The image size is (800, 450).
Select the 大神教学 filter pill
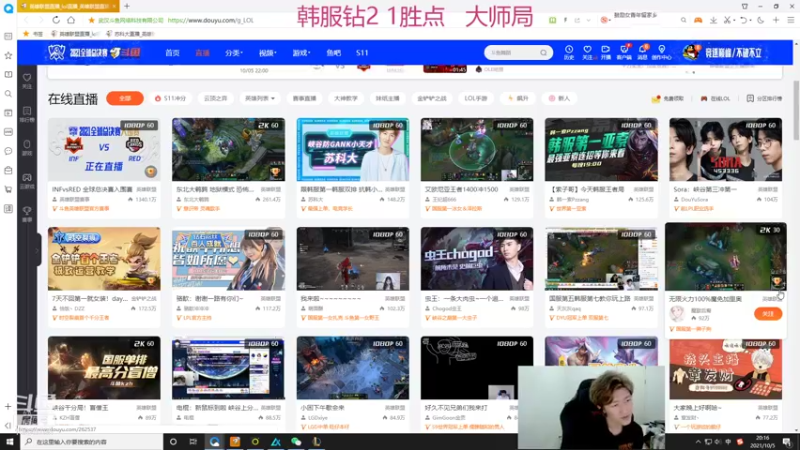pos(346,98)
